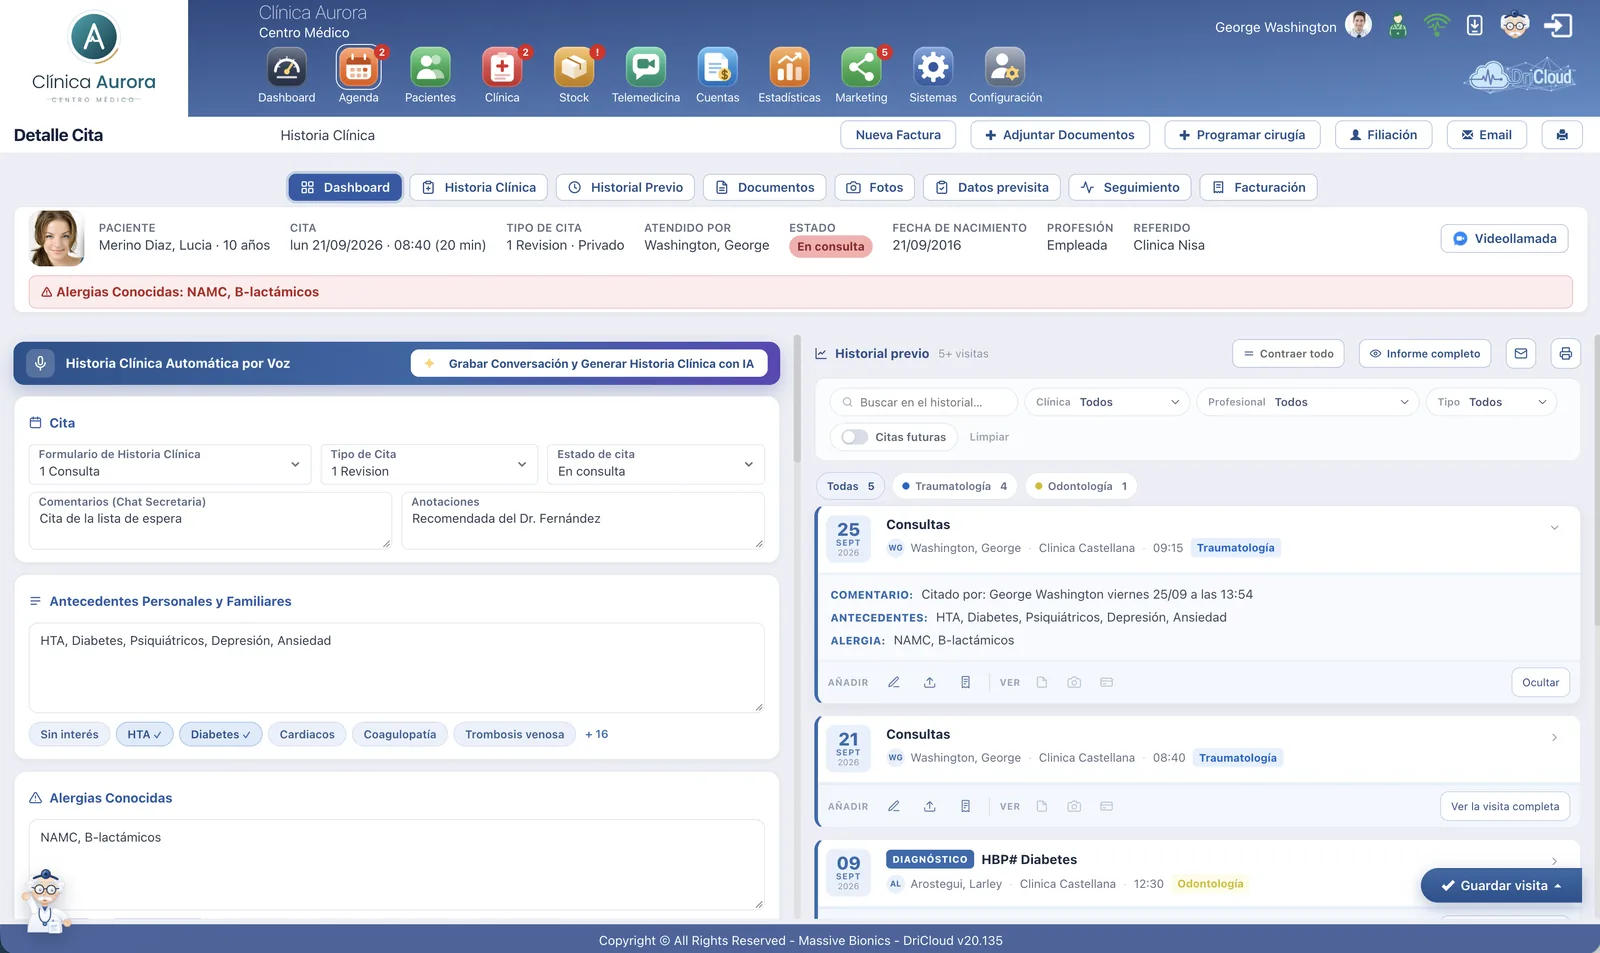Image resolution: width=1600 pixels, height=953 pixels.
Task: Click the print icon next to Email
Action: click(x=1562, y=135)
